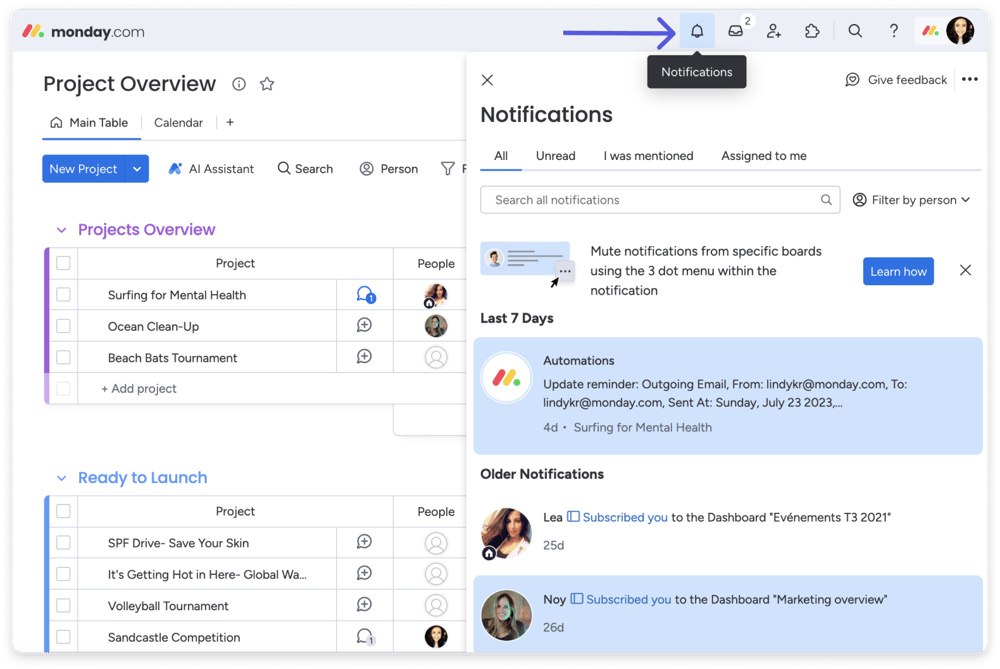Image resolution: width=1000 pixels, height=669 pixels.
Task: Click the Learn how button
Action: tap(898, 271)
